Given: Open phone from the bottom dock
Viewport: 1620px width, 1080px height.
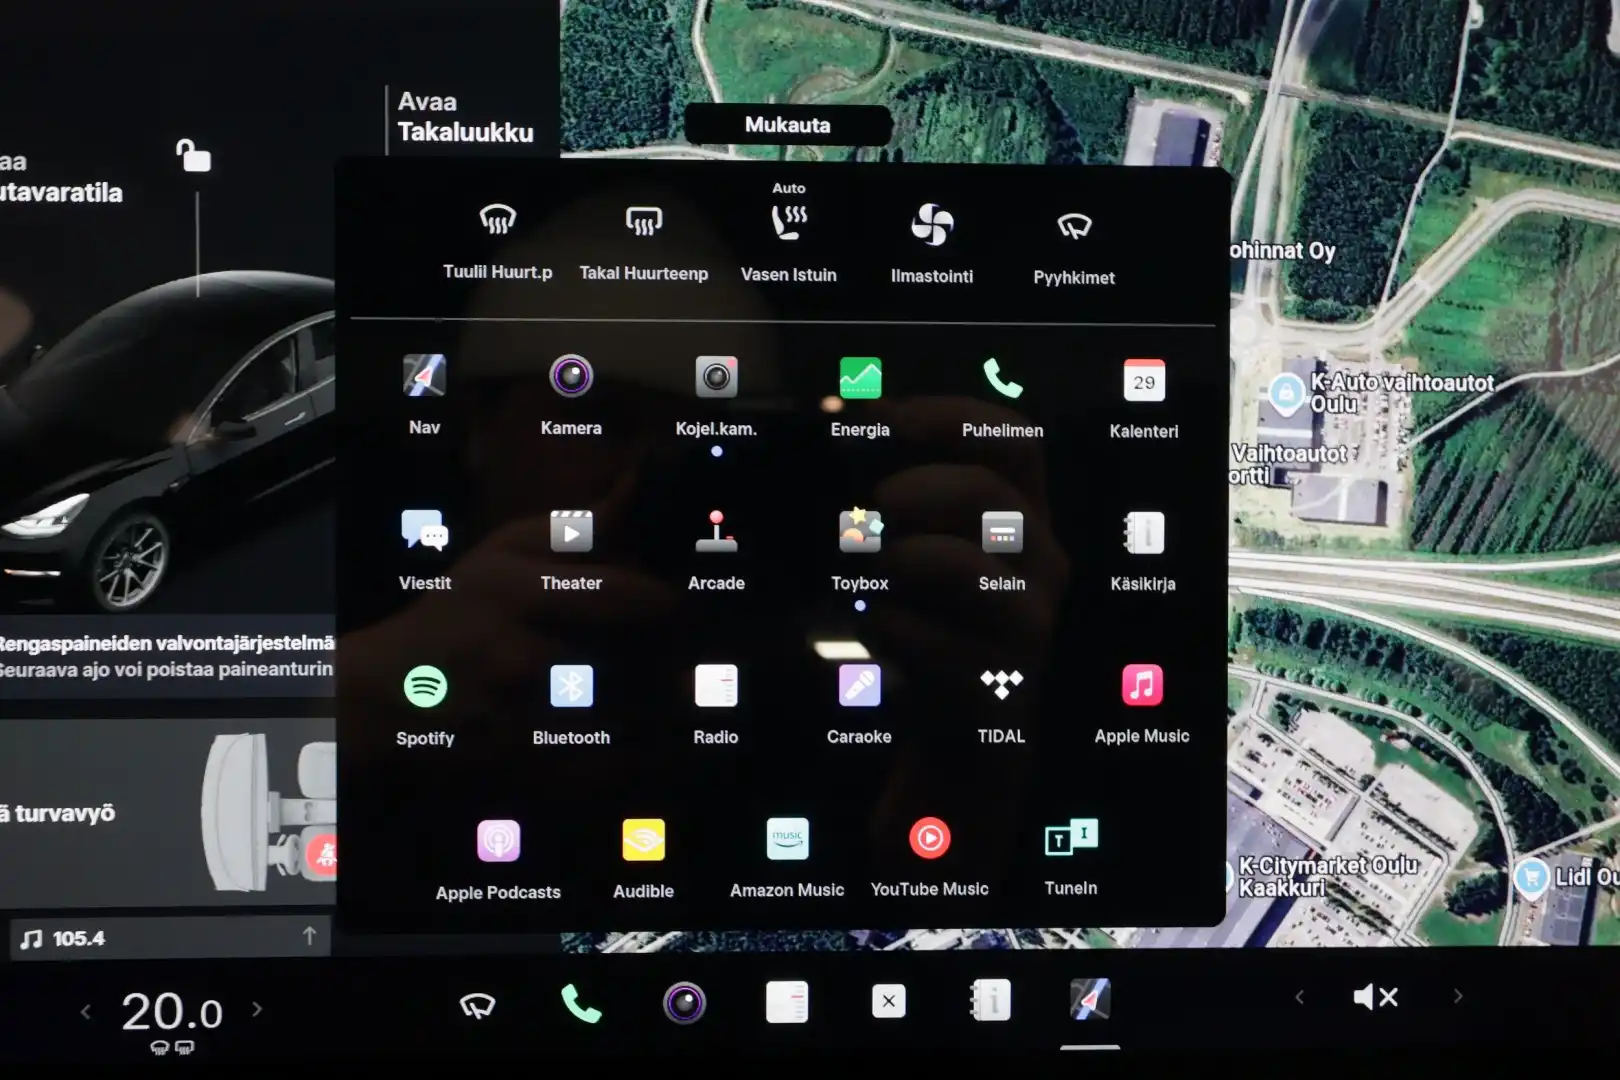Looking at the screenshot, I should click(x=581, y=1003).
